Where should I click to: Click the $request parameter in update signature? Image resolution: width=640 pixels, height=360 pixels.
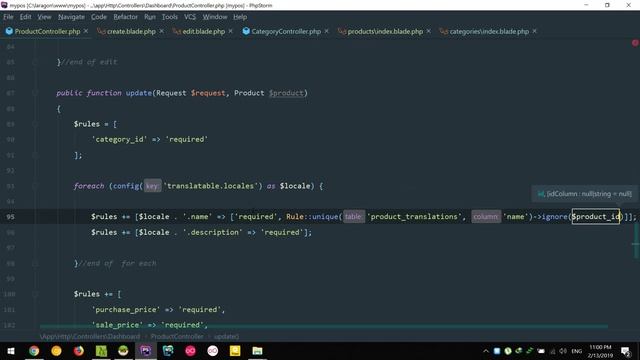[x=208, y=93]
